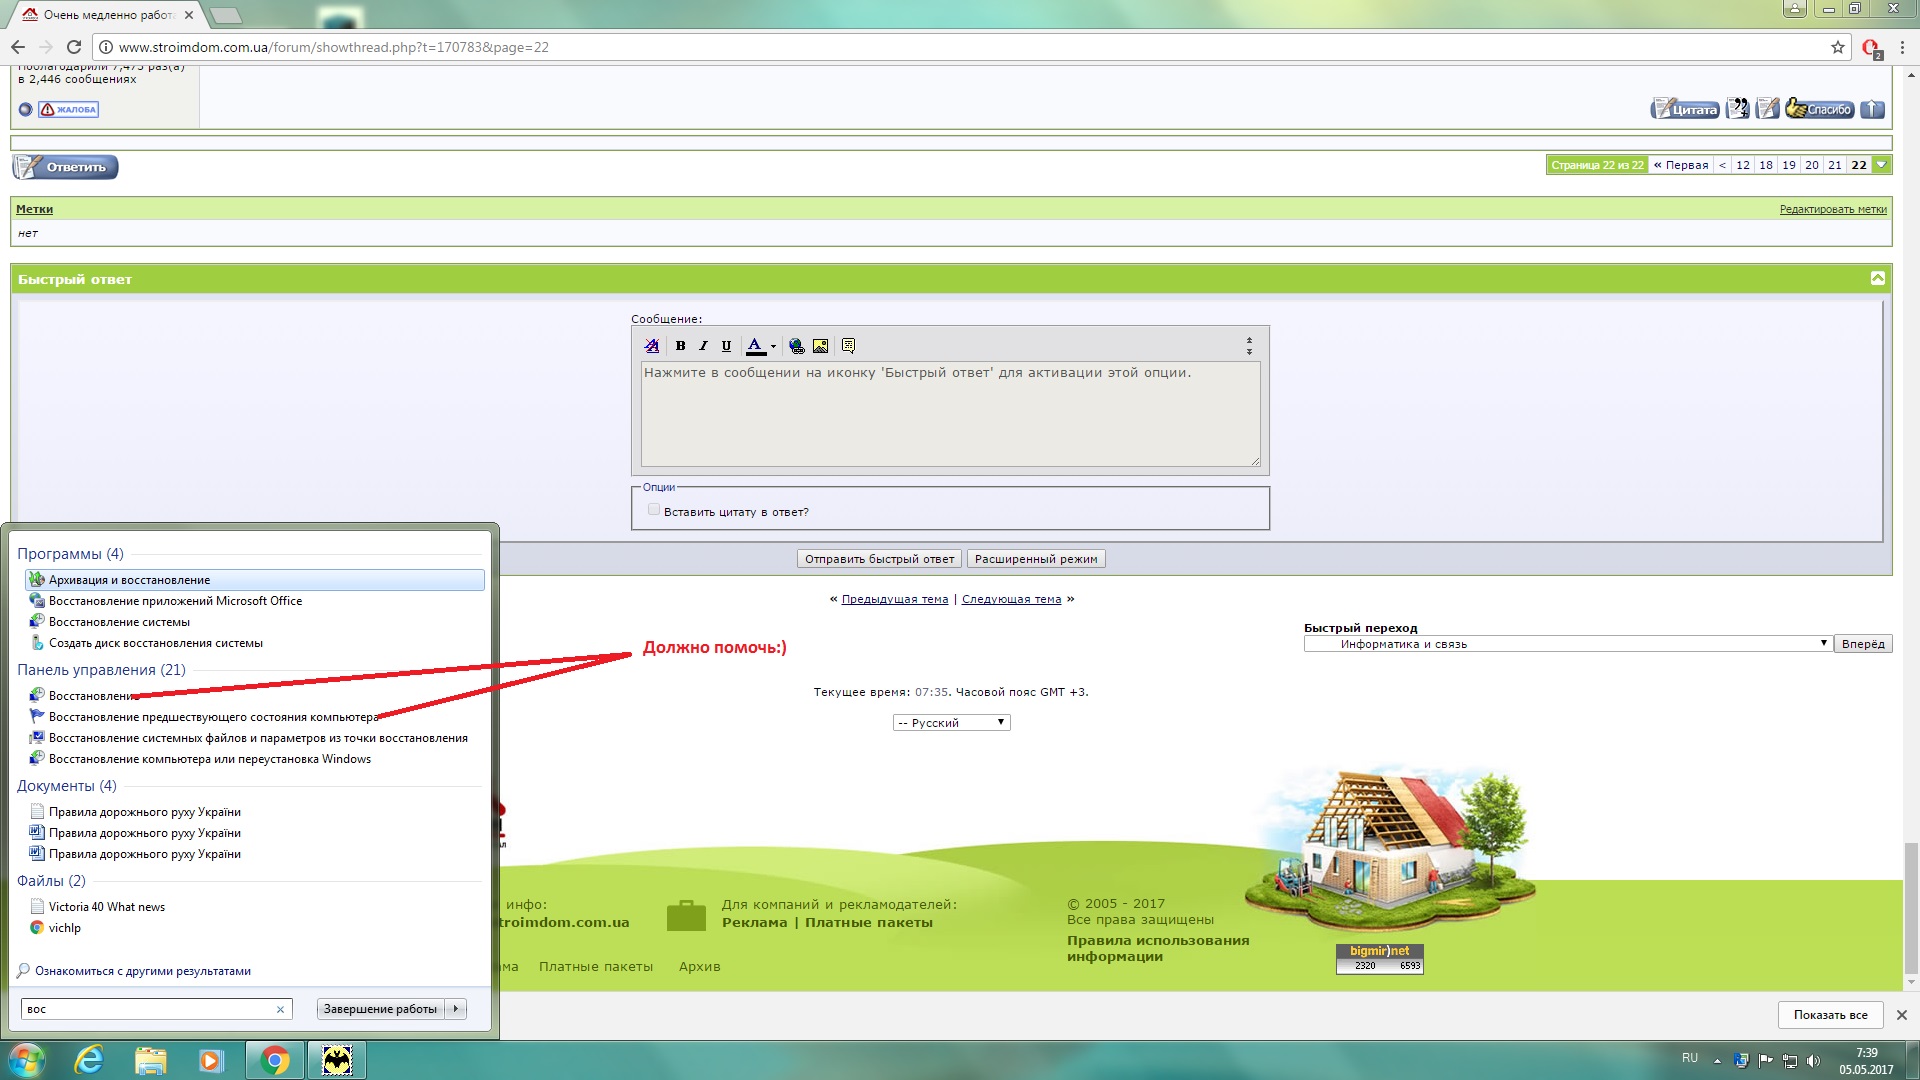Click the Показать все downloads button
1920x1080 pixels.
[x=1830, y=1015]
